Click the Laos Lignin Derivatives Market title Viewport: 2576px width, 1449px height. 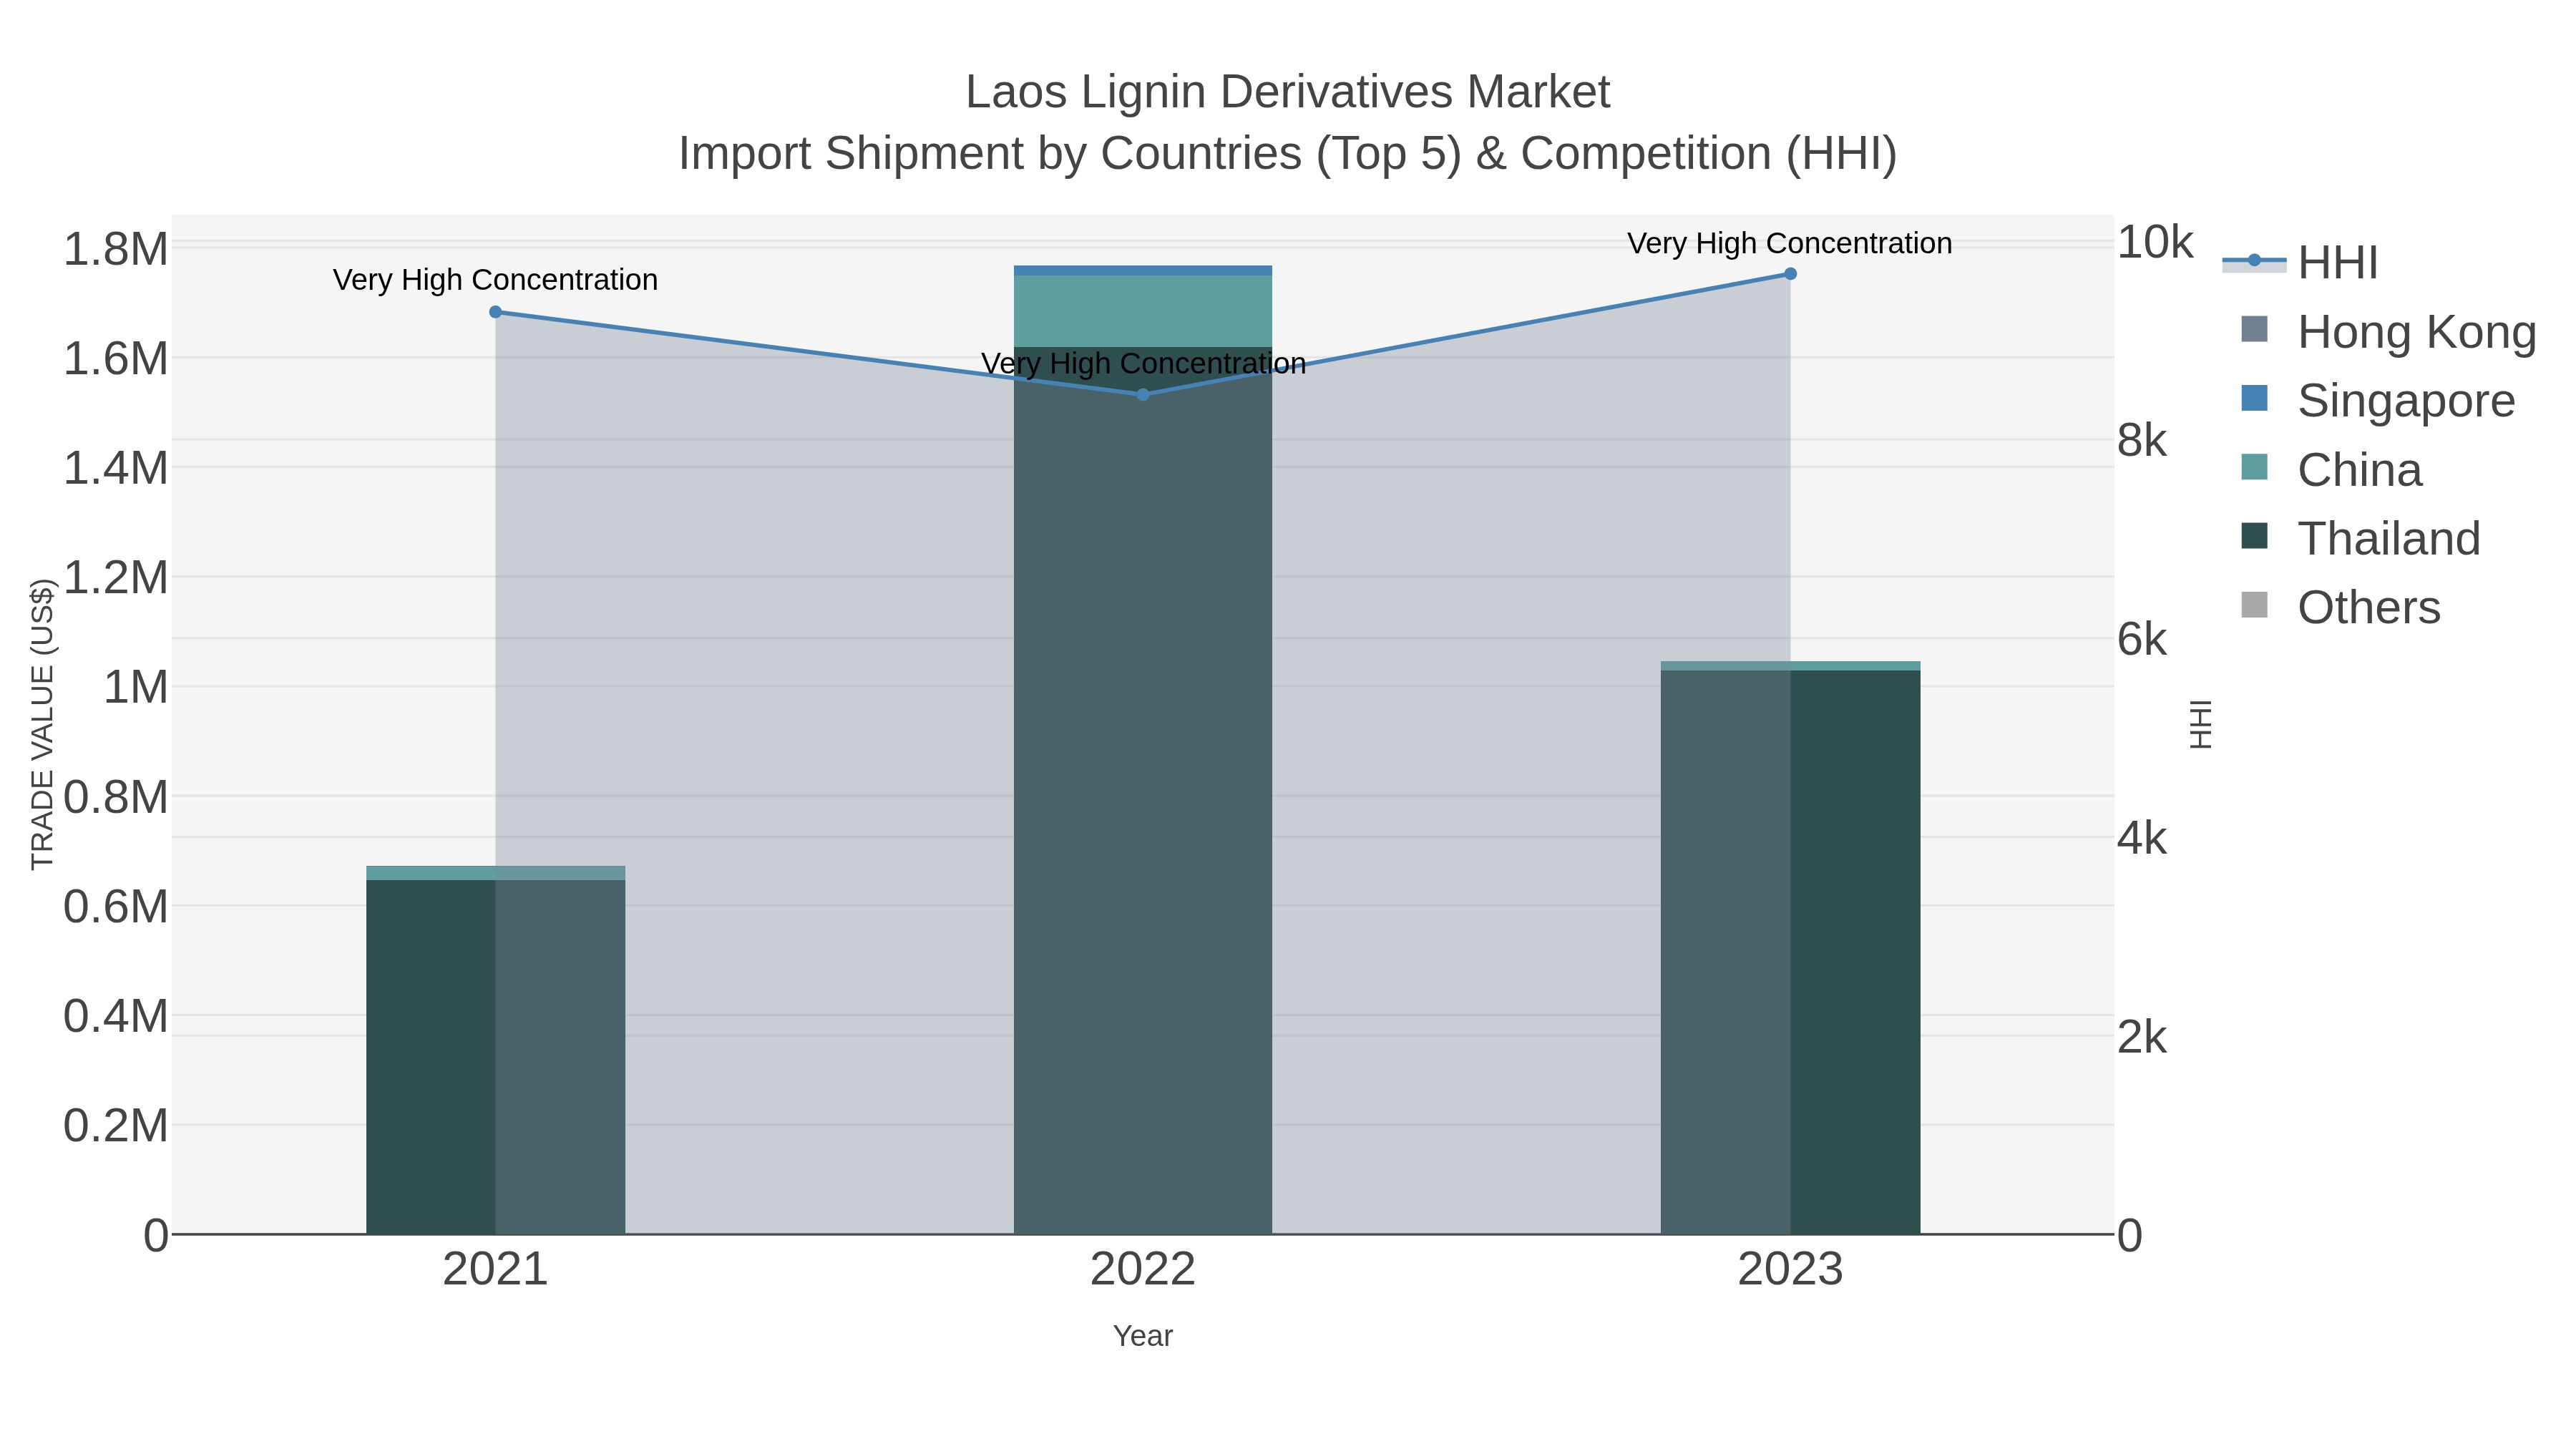point(1288,92)
